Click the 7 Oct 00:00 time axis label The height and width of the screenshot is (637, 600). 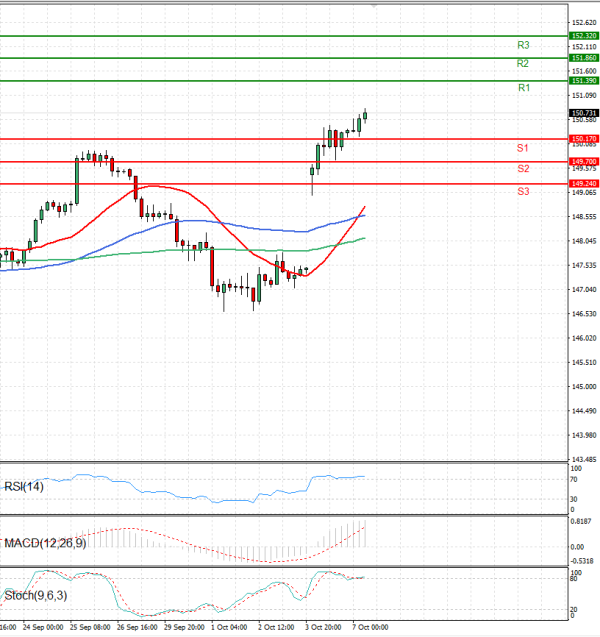coord(369,628)
